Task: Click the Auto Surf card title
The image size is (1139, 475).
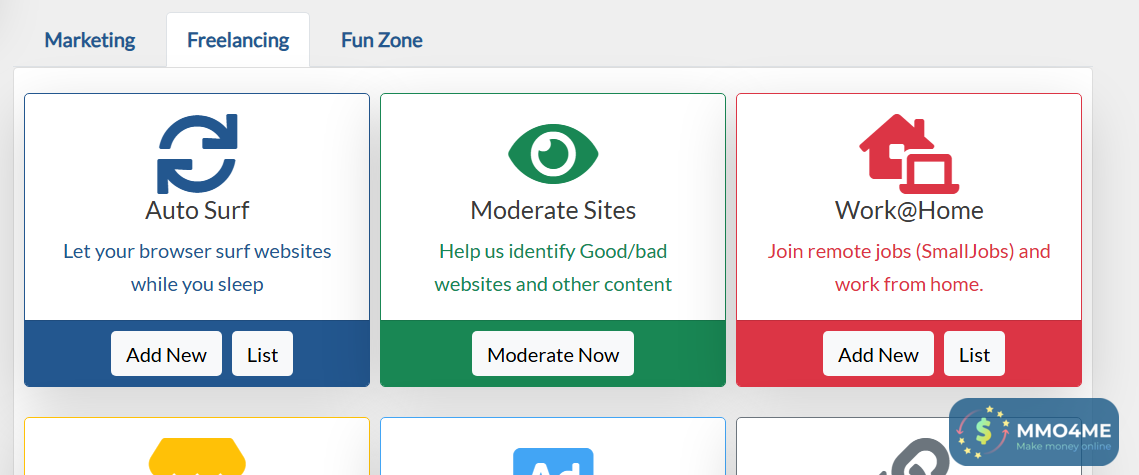Action: (x=197, y=210)
